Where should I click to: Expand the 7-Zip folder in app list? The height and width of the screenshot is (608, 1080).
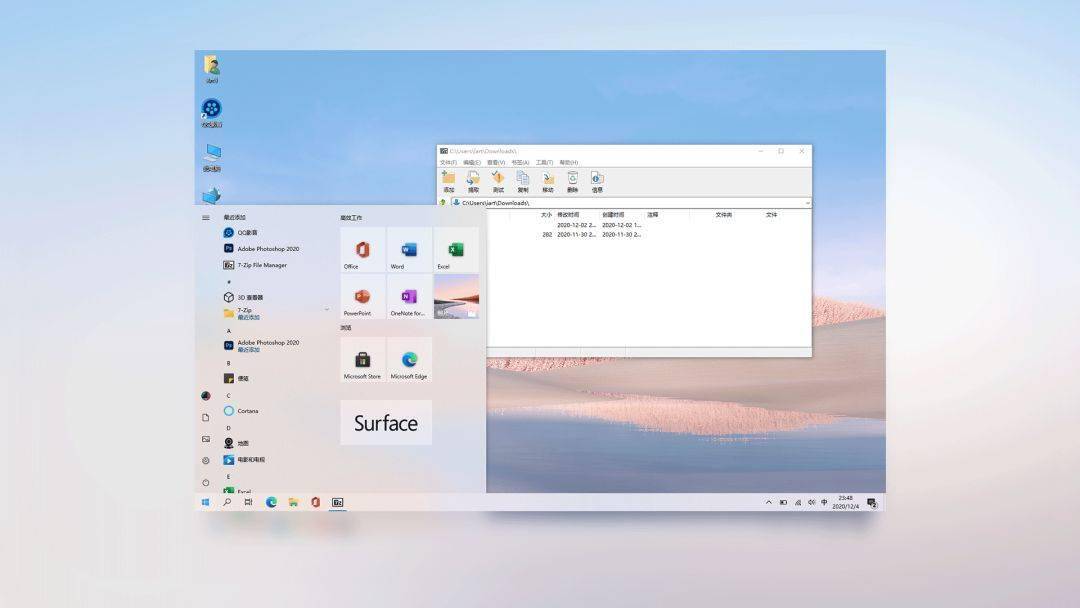coord(326,310)
